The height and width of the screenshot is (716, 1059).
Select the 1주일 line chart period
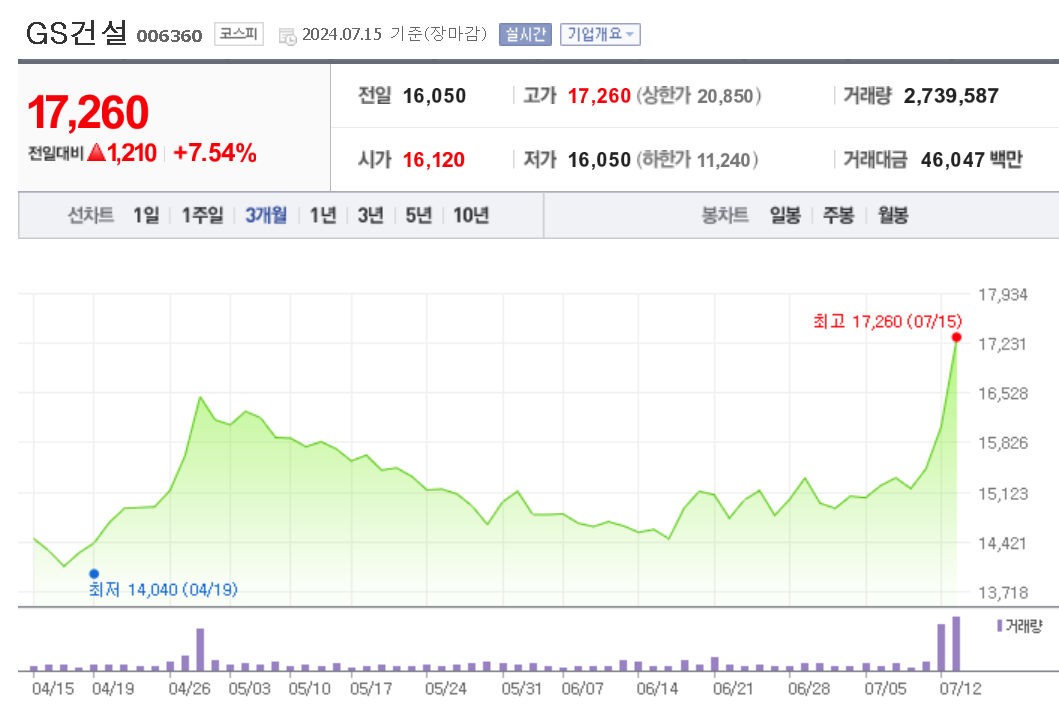pyautogui.click(x=203, y=215)
